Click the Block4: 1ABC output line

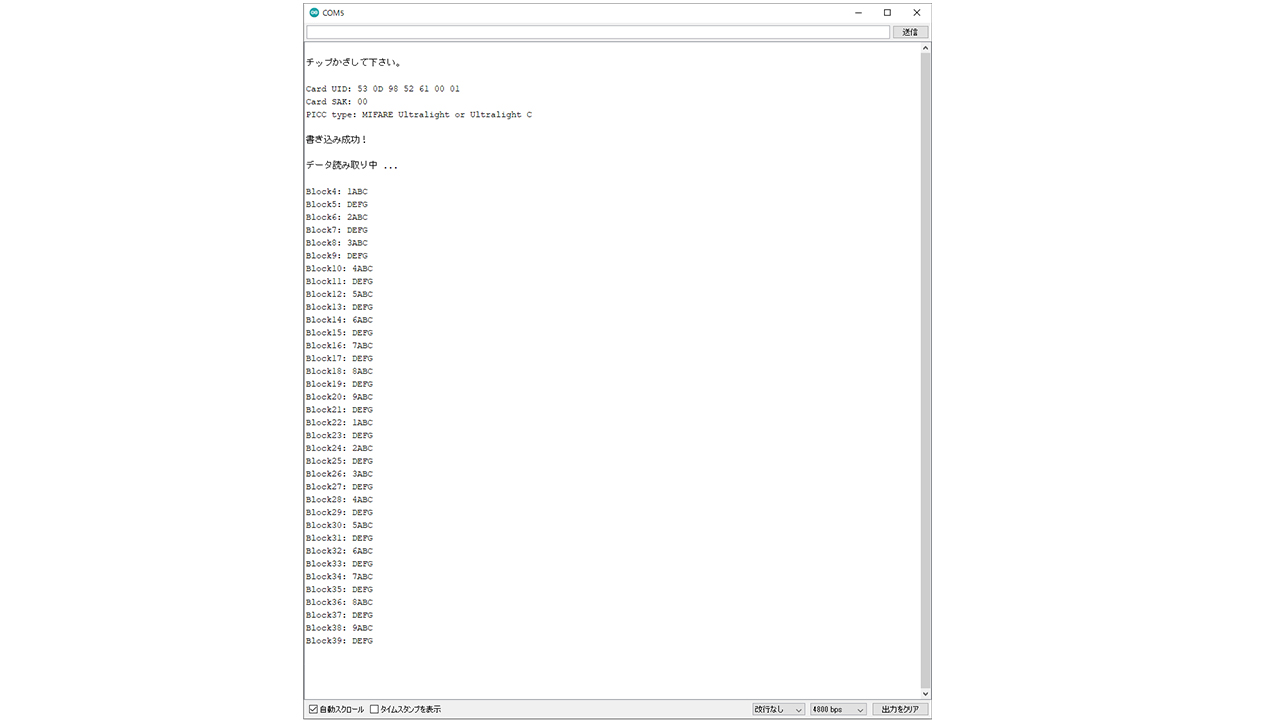(x=337, y=191)
